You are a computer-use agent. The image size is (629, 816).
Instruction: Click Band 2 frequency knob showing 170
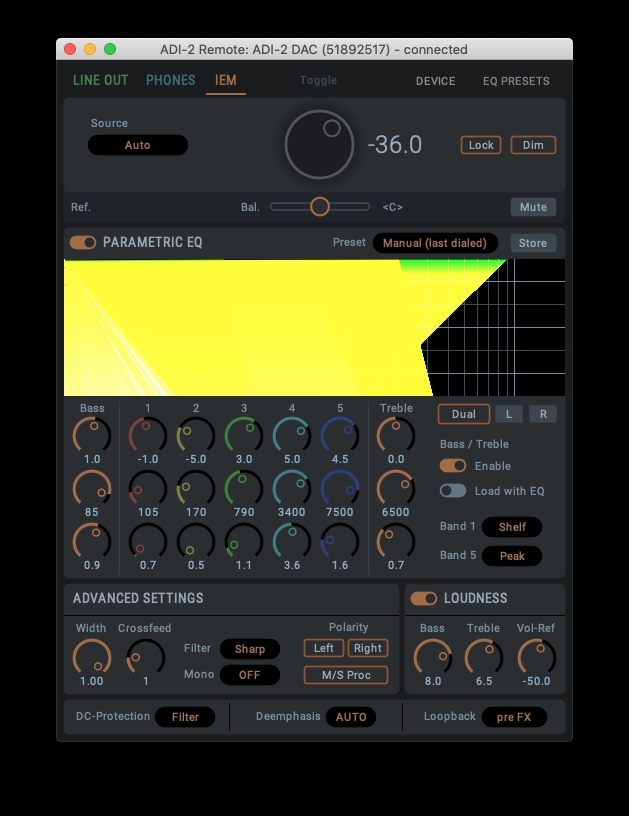[x=196, y=488]
